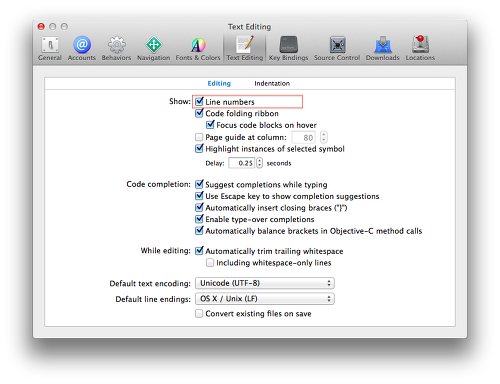Close the Text Editing preferences window

41,26
